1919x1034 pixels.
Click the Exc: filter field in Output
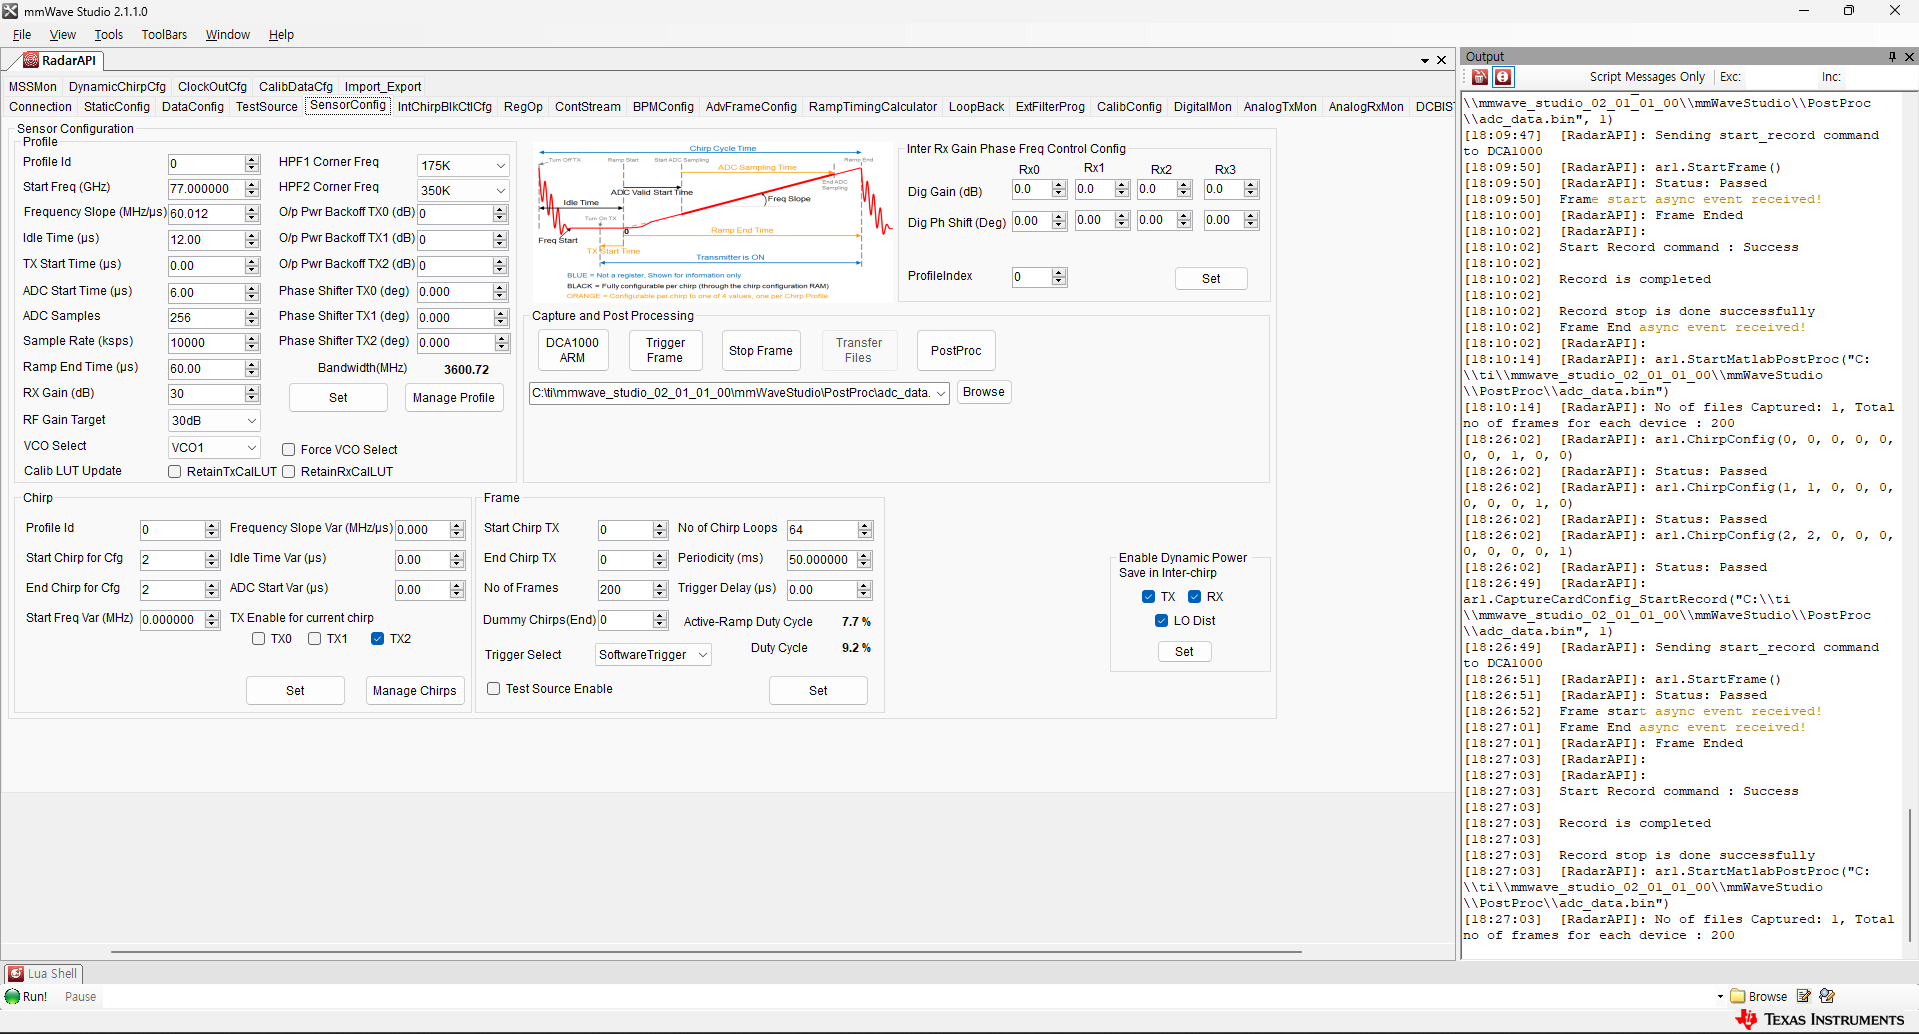pos(1780,77)
